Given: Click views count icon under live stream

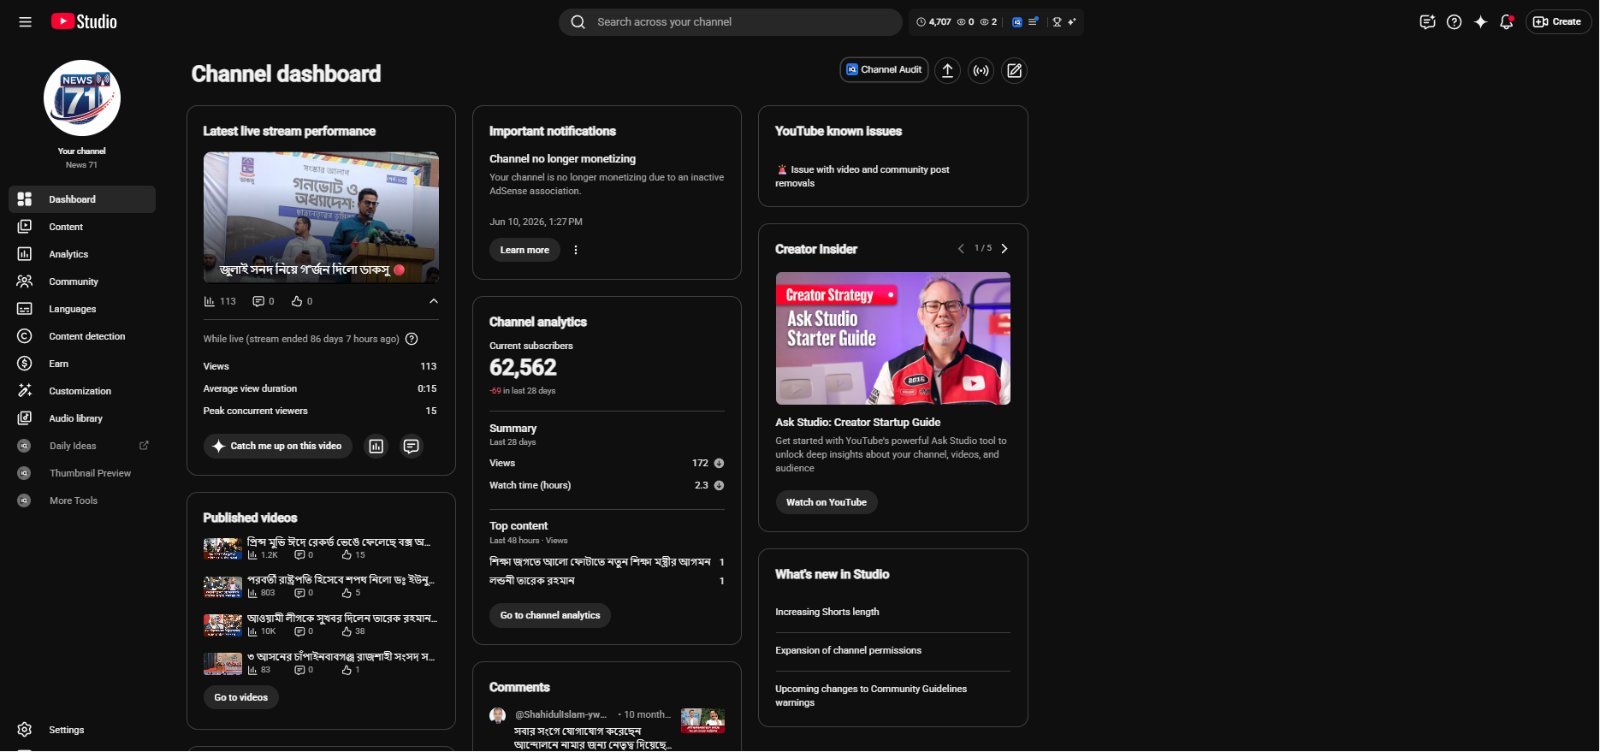Looking at the screenshot, I should tap(209, 301).
